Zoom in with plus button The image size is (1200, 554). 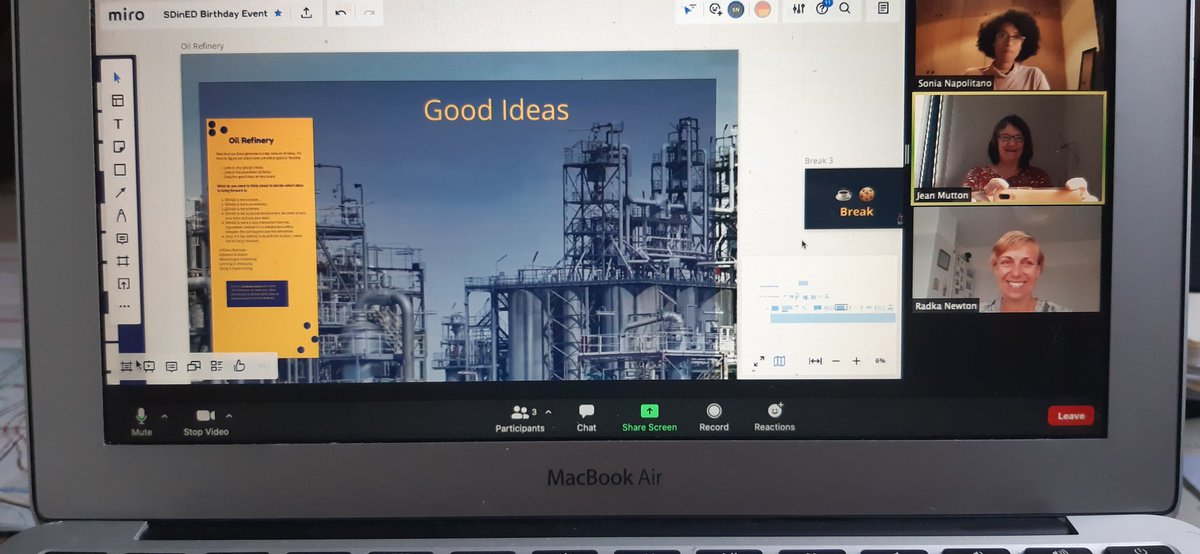click(856, 360)
